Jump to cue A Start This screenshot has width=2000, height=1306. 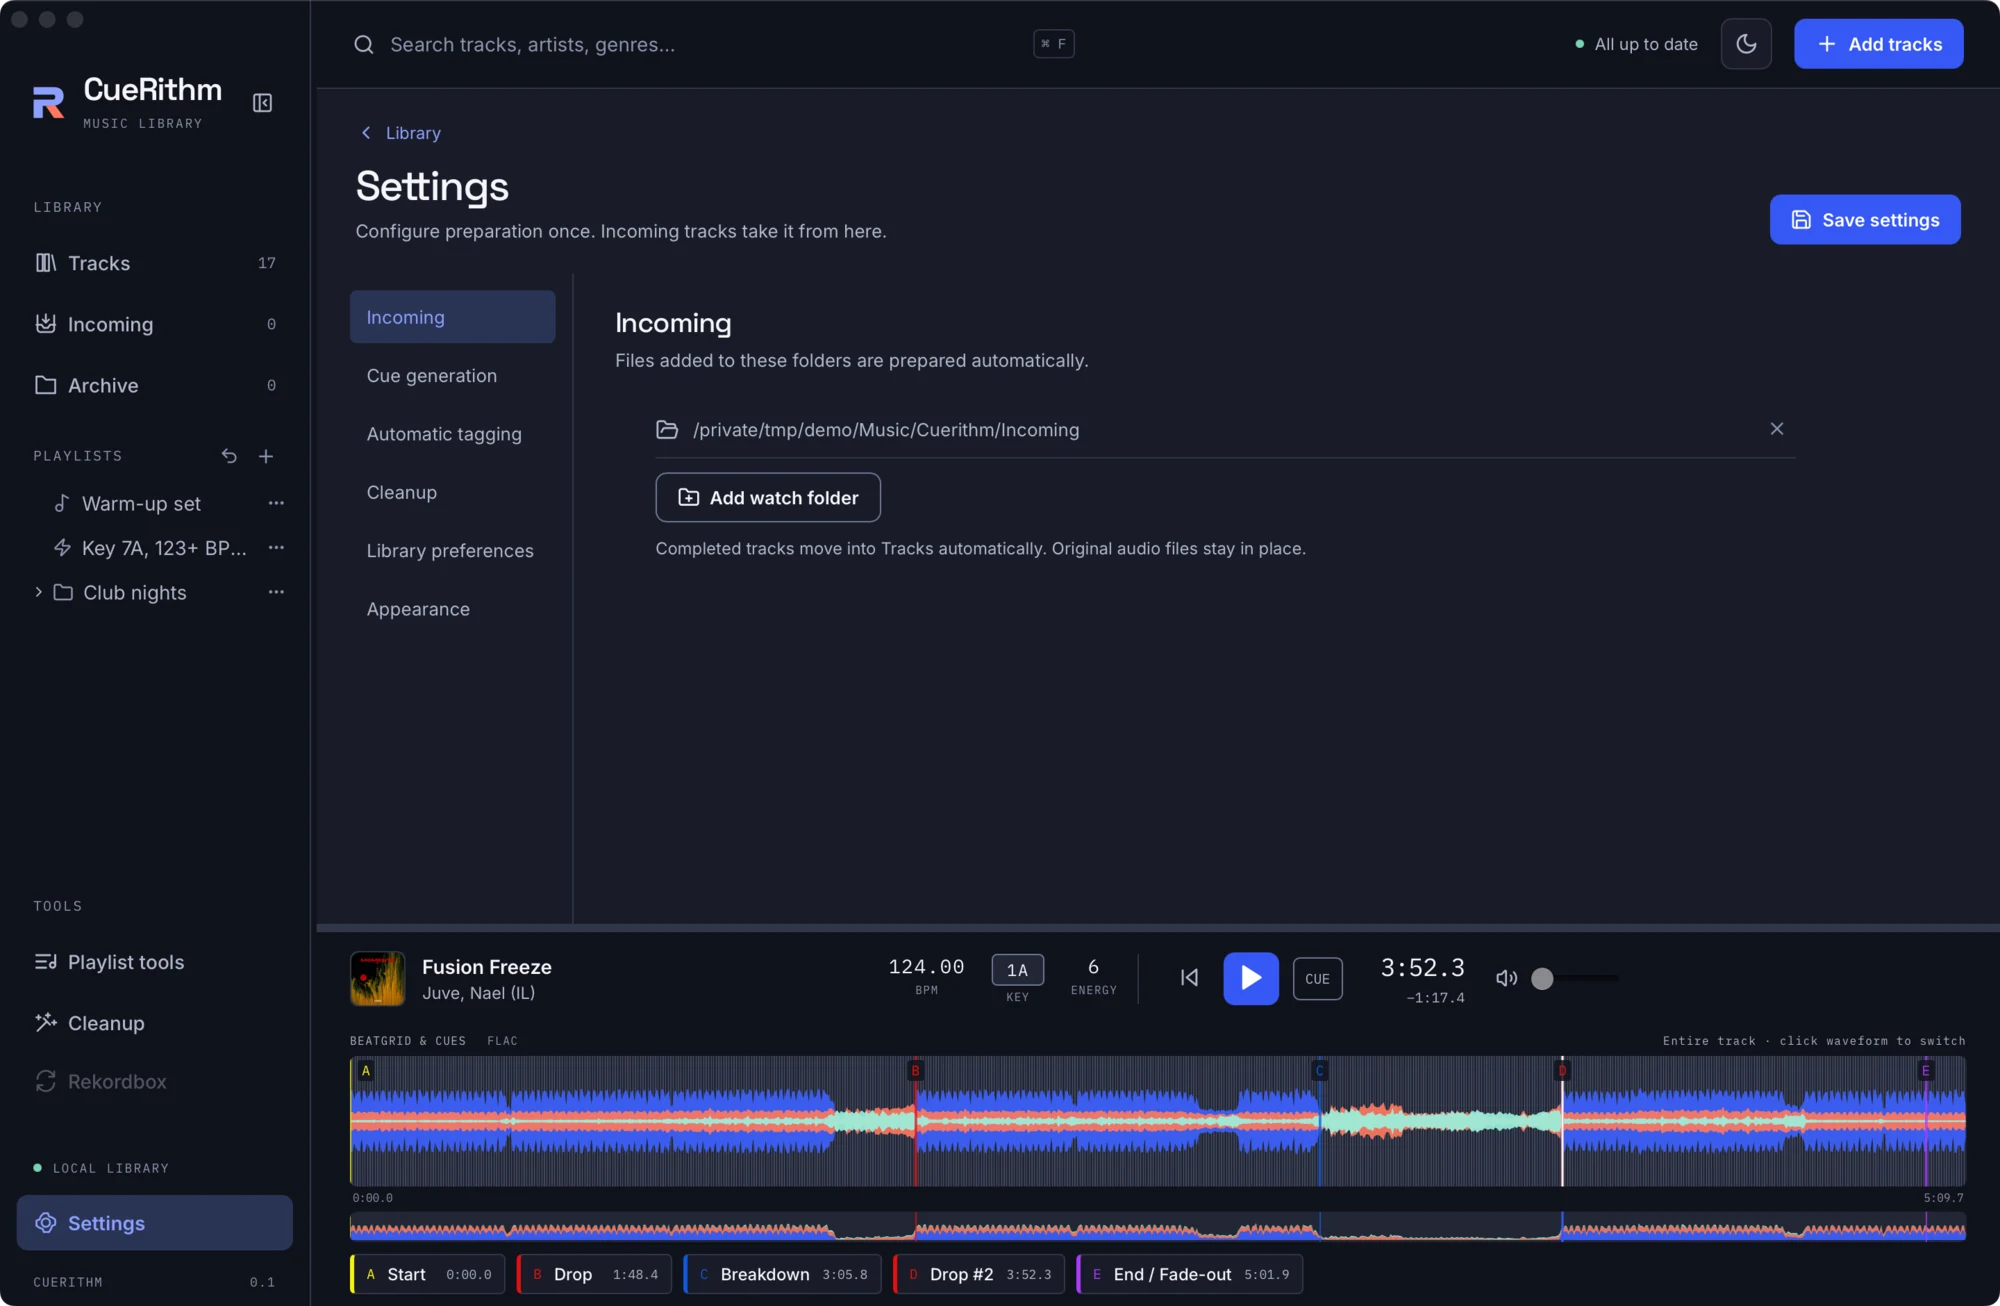(x=428, y=1275)
